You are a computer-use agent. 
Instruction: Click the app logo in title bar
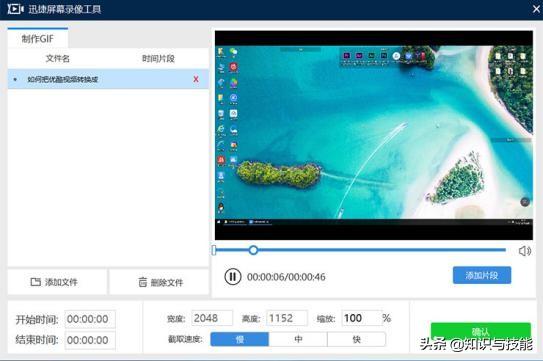tap(15, 9)
